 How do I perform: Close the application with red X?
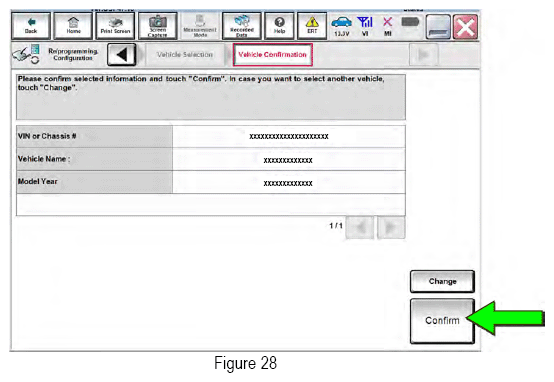(465, 27)
